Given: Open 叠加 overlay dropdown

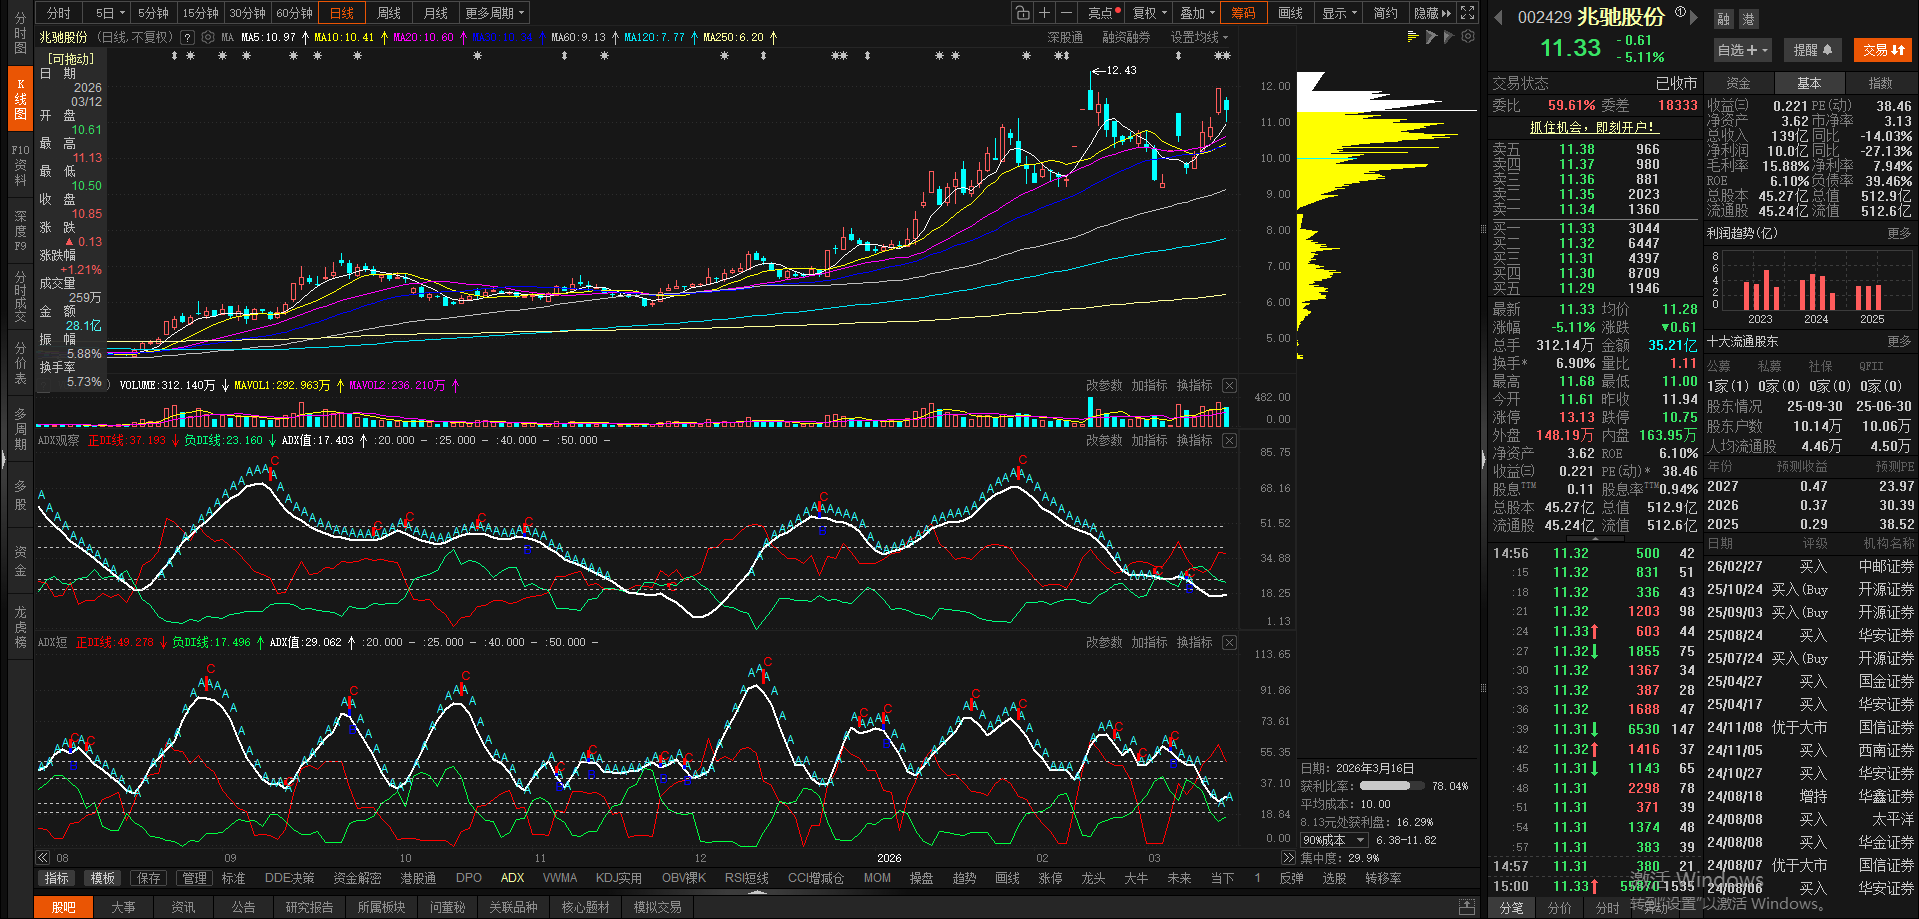Looking at the screenshot, I should click(1197, 13).
